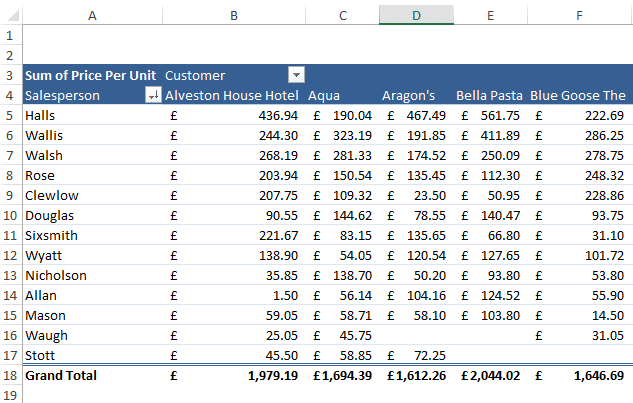Select column A header
This screenshot has width=633, height=403.
tap(92, 15)
